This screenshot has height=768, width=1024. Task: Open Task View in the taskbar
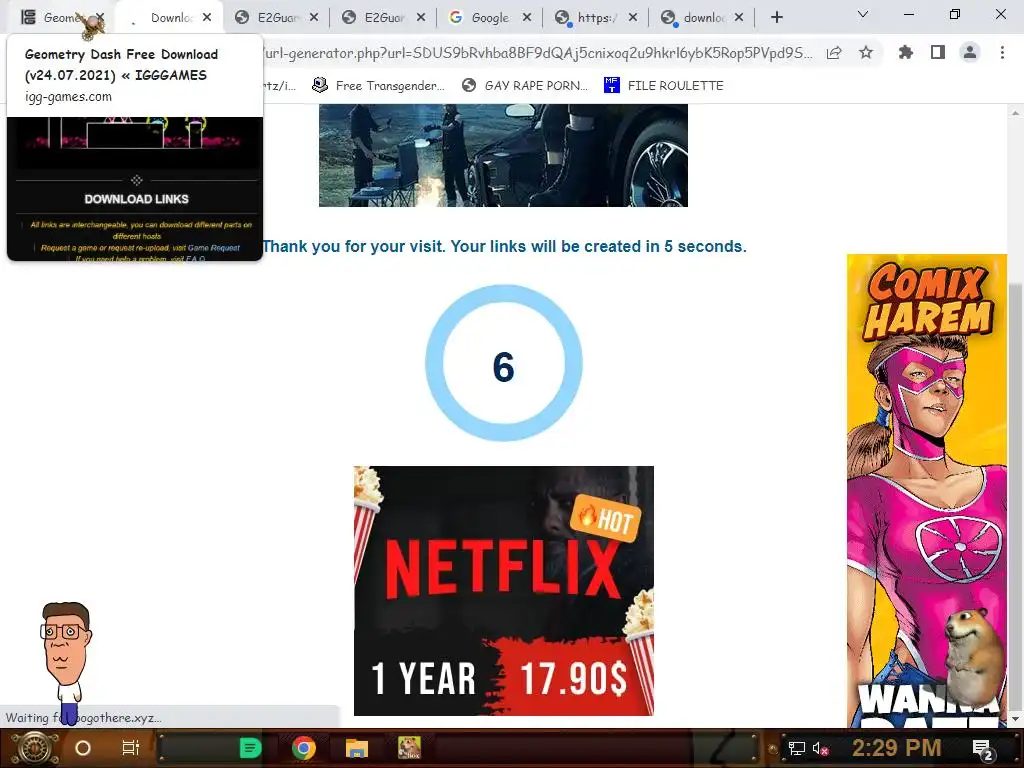point(131,748)
